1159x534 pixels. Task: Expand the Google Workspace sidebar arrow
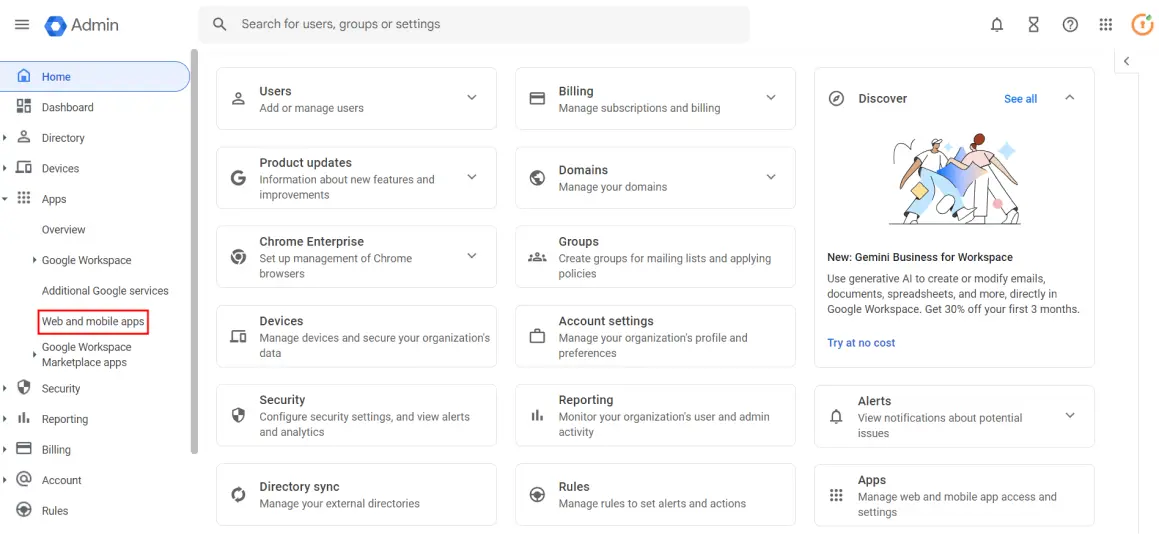(35, 260)
